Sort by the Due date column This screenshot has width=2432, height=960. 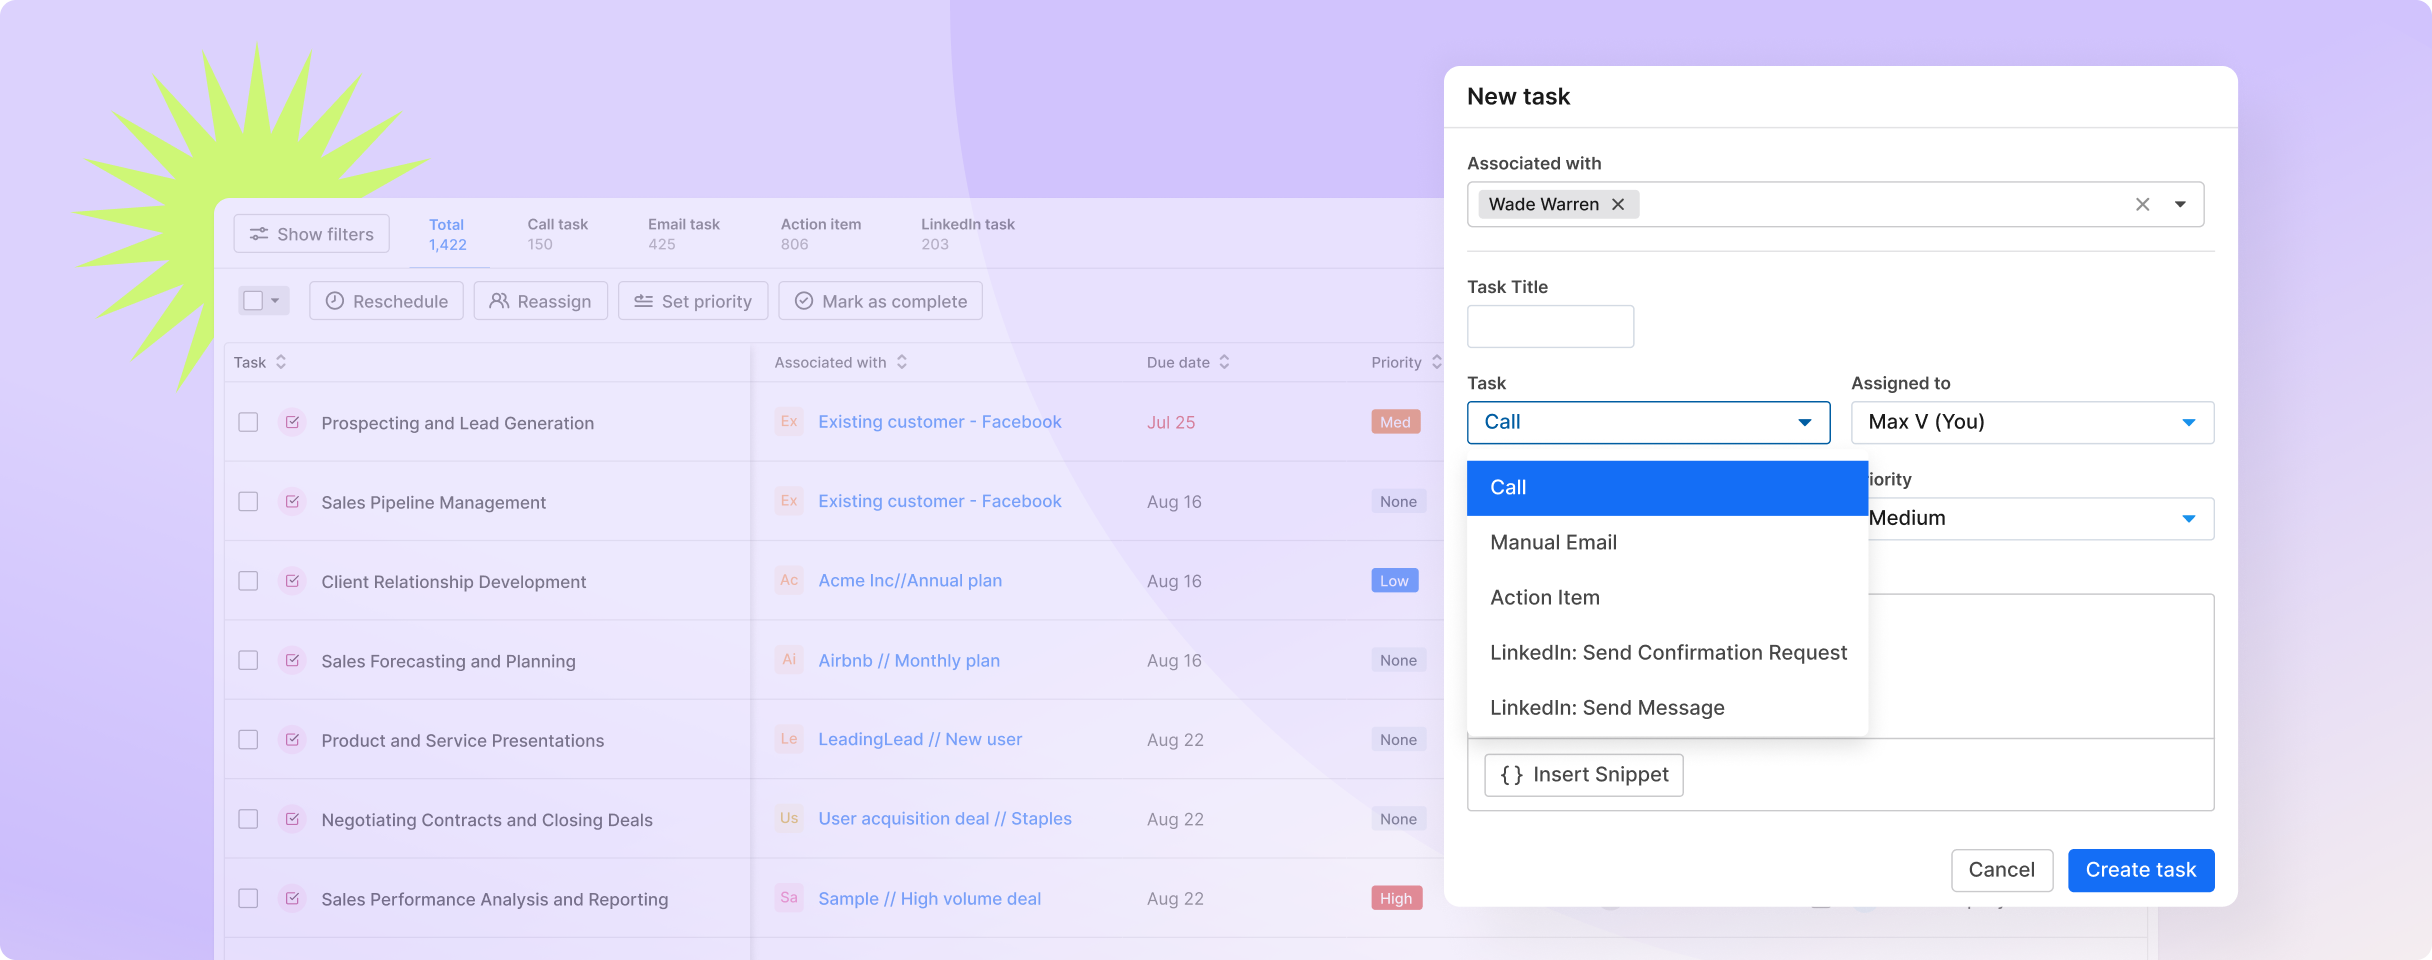coord(1224,362)
